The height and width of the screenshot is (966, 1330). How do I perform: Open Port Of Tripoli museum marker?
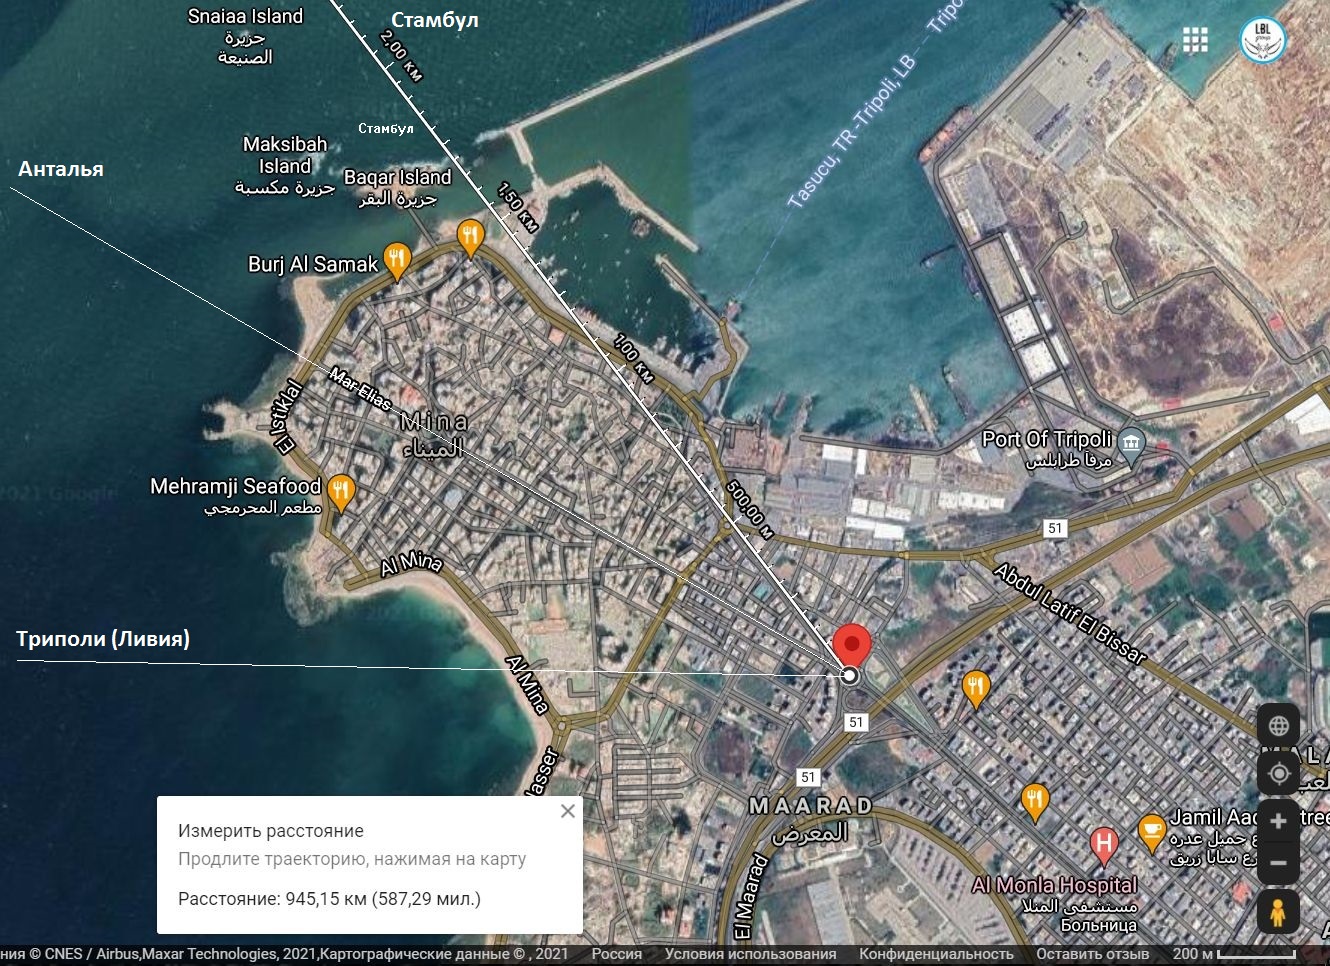pos(1131,444)
